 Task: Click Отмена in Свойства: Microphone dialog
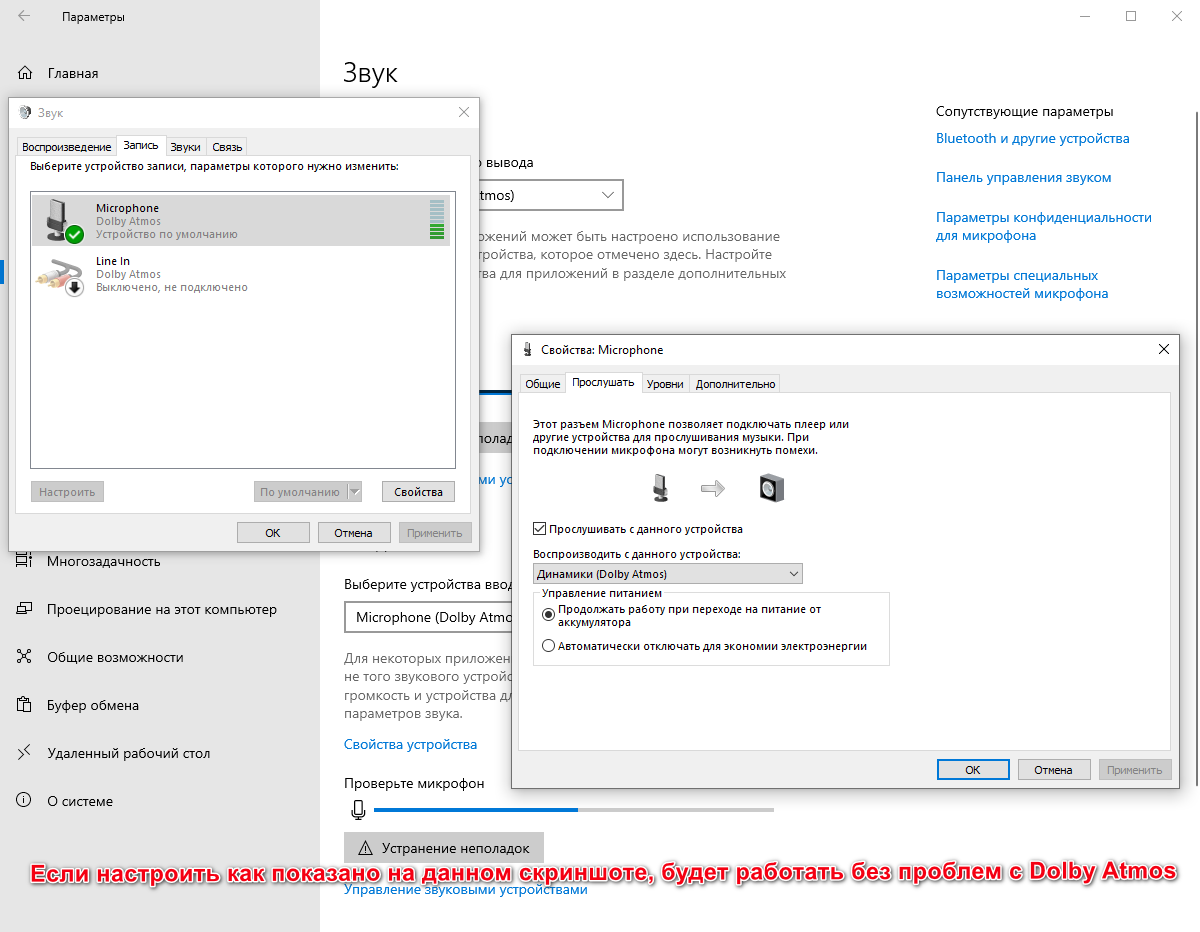click(x=1053, y=770)
